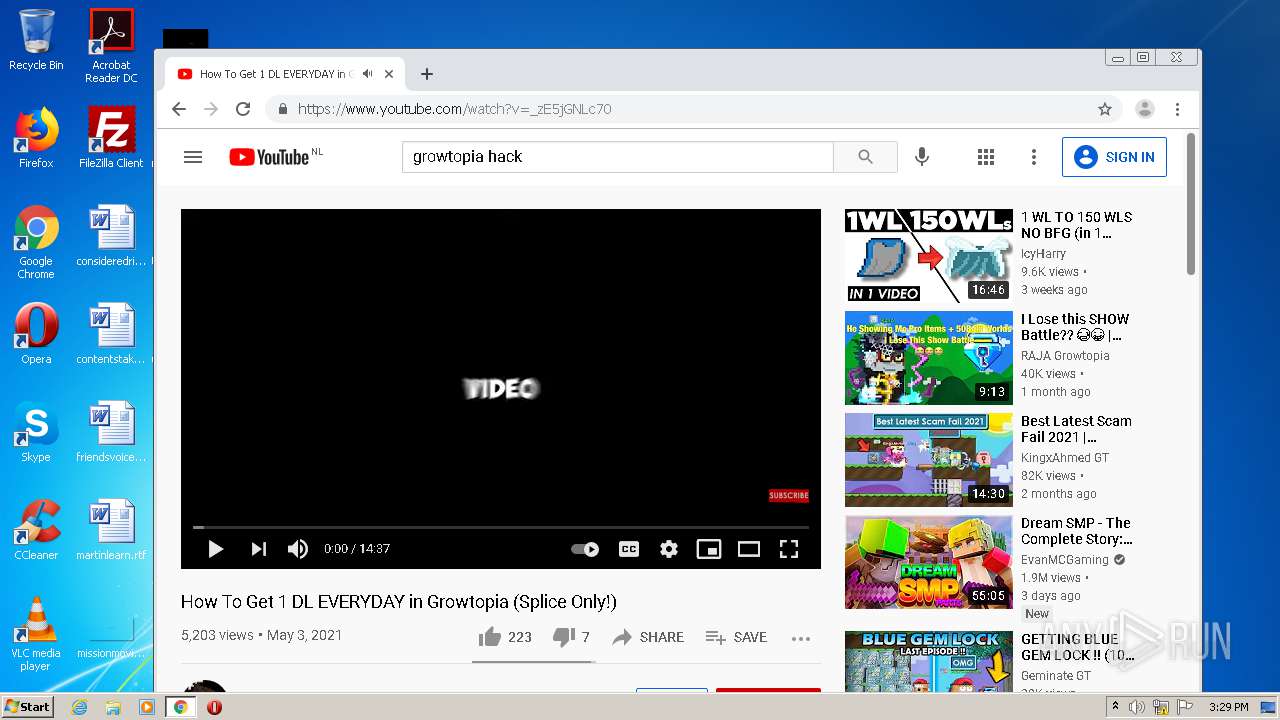
Task: Reload the page in Chrome
Action: click(x=243, y=109)
